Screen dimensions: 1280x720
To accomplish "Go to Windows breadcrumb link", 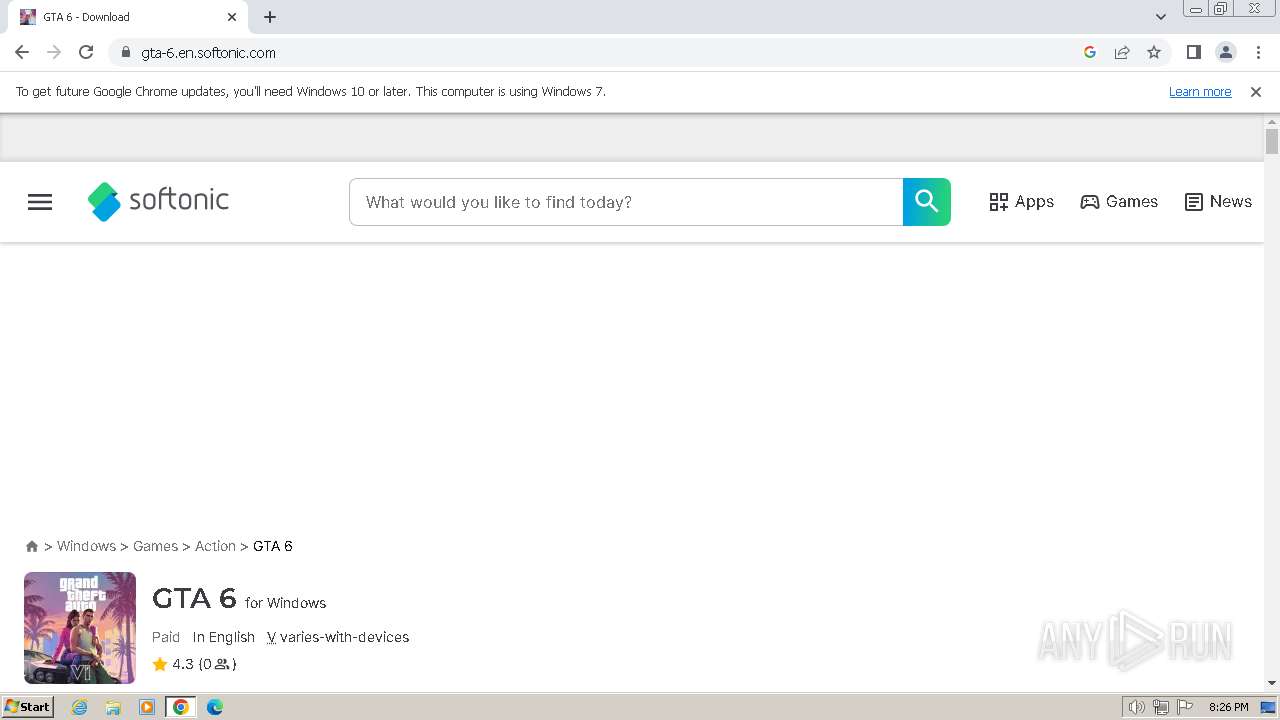I will tap(86, 546).
